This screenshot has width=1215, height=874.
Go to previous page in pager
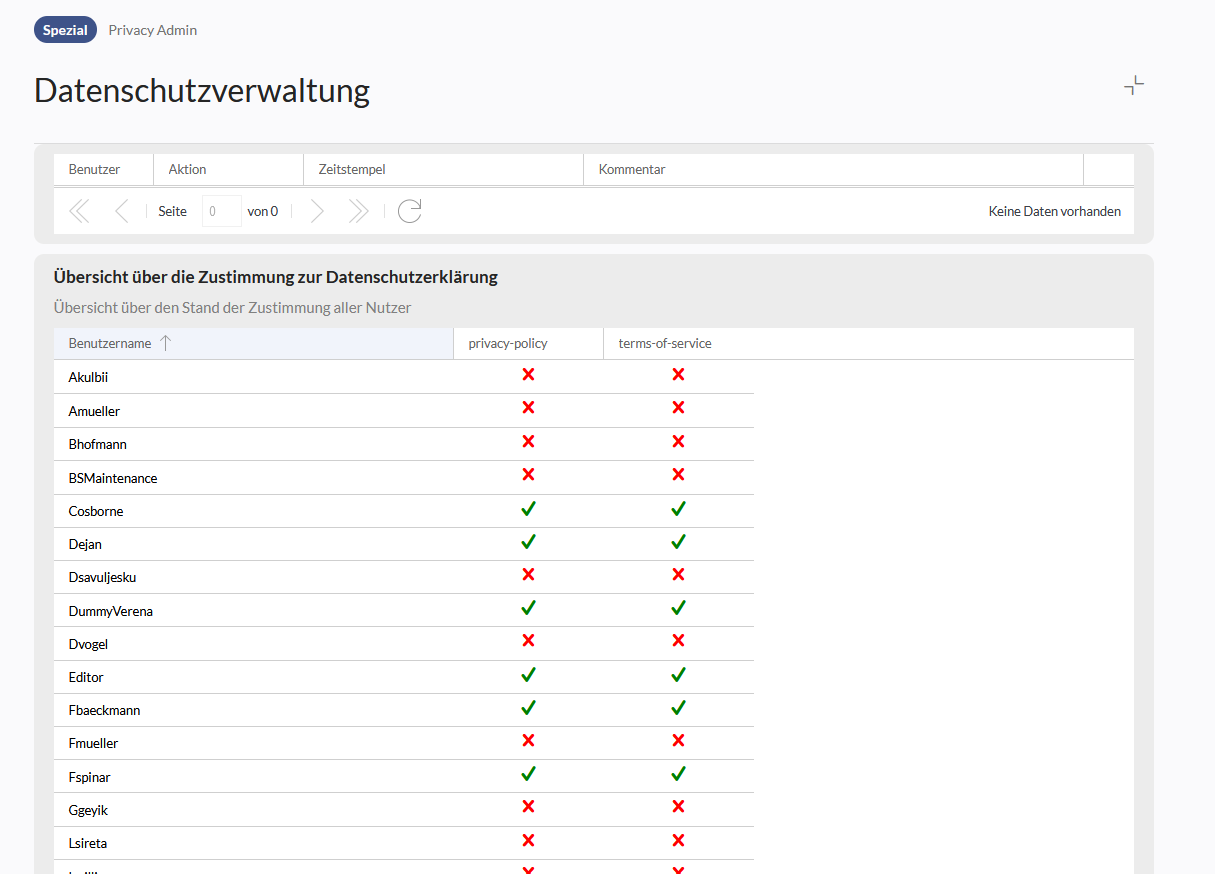pyautogui.click(x=121, y=211)
